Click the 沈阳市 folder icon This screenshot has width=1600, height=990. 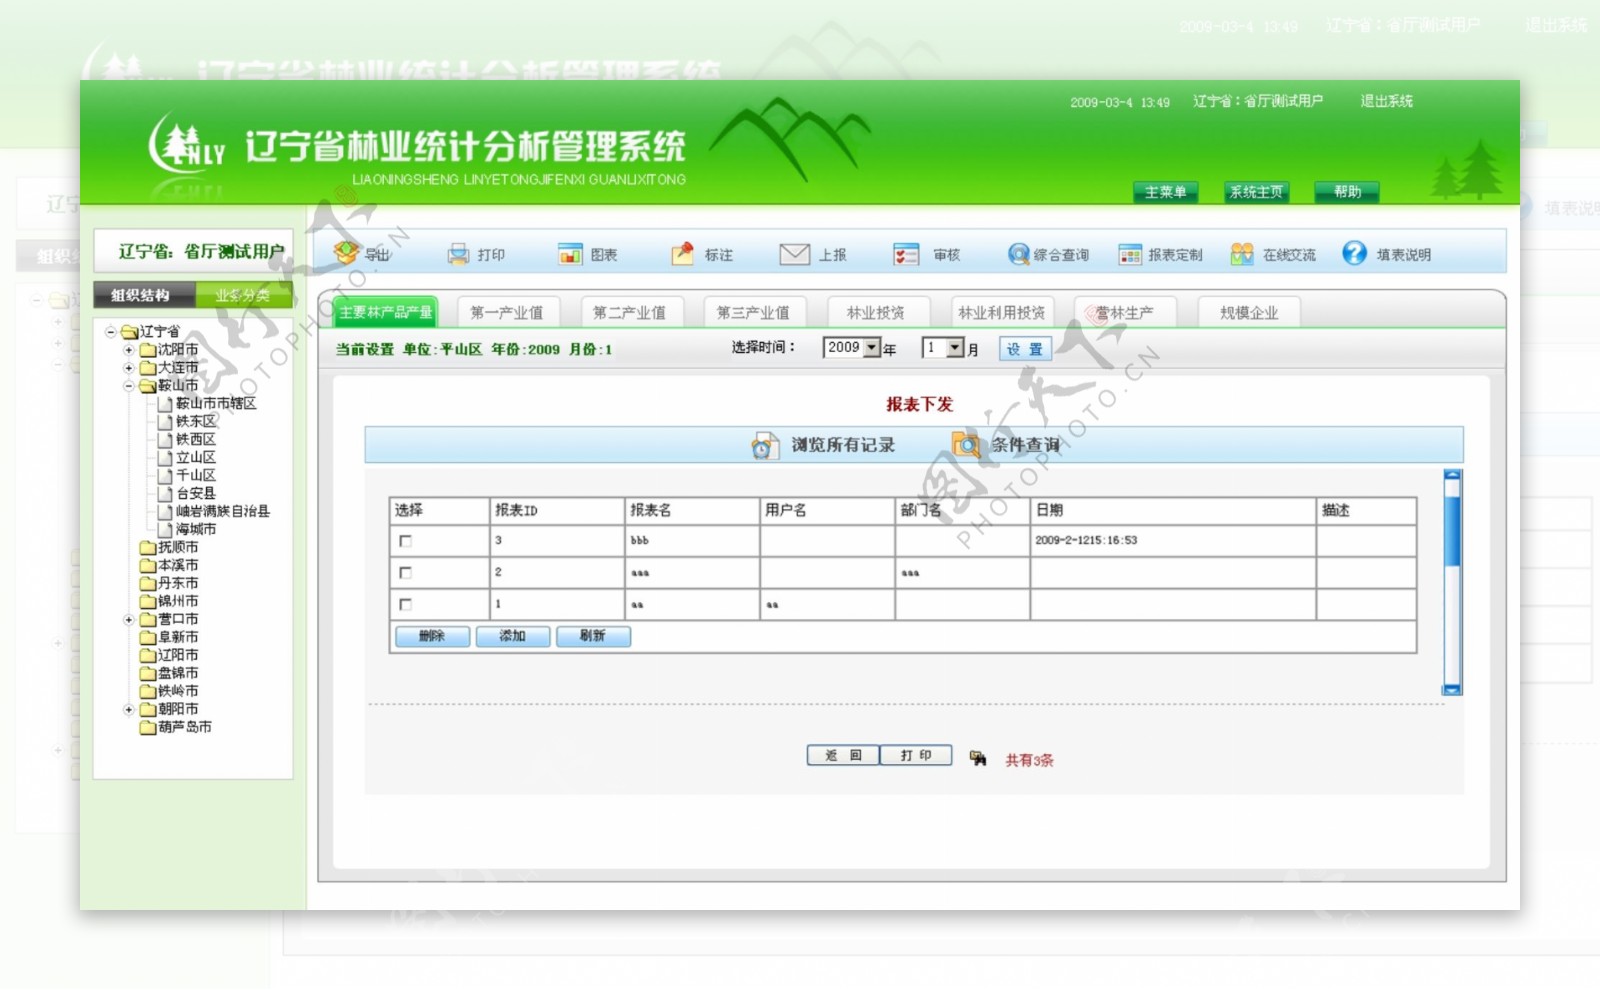pyautogui.click(x=148, y=350)
